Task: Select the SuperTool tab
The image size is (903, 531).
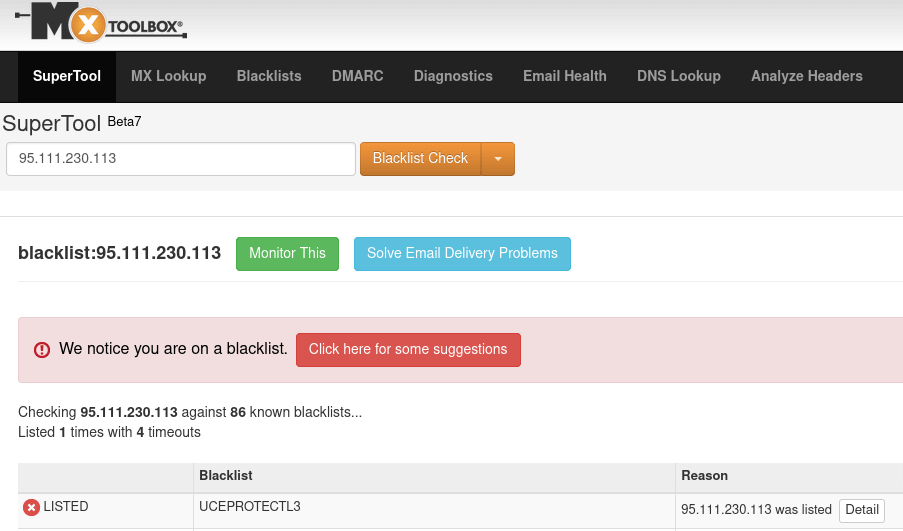Action: [67, 76]
